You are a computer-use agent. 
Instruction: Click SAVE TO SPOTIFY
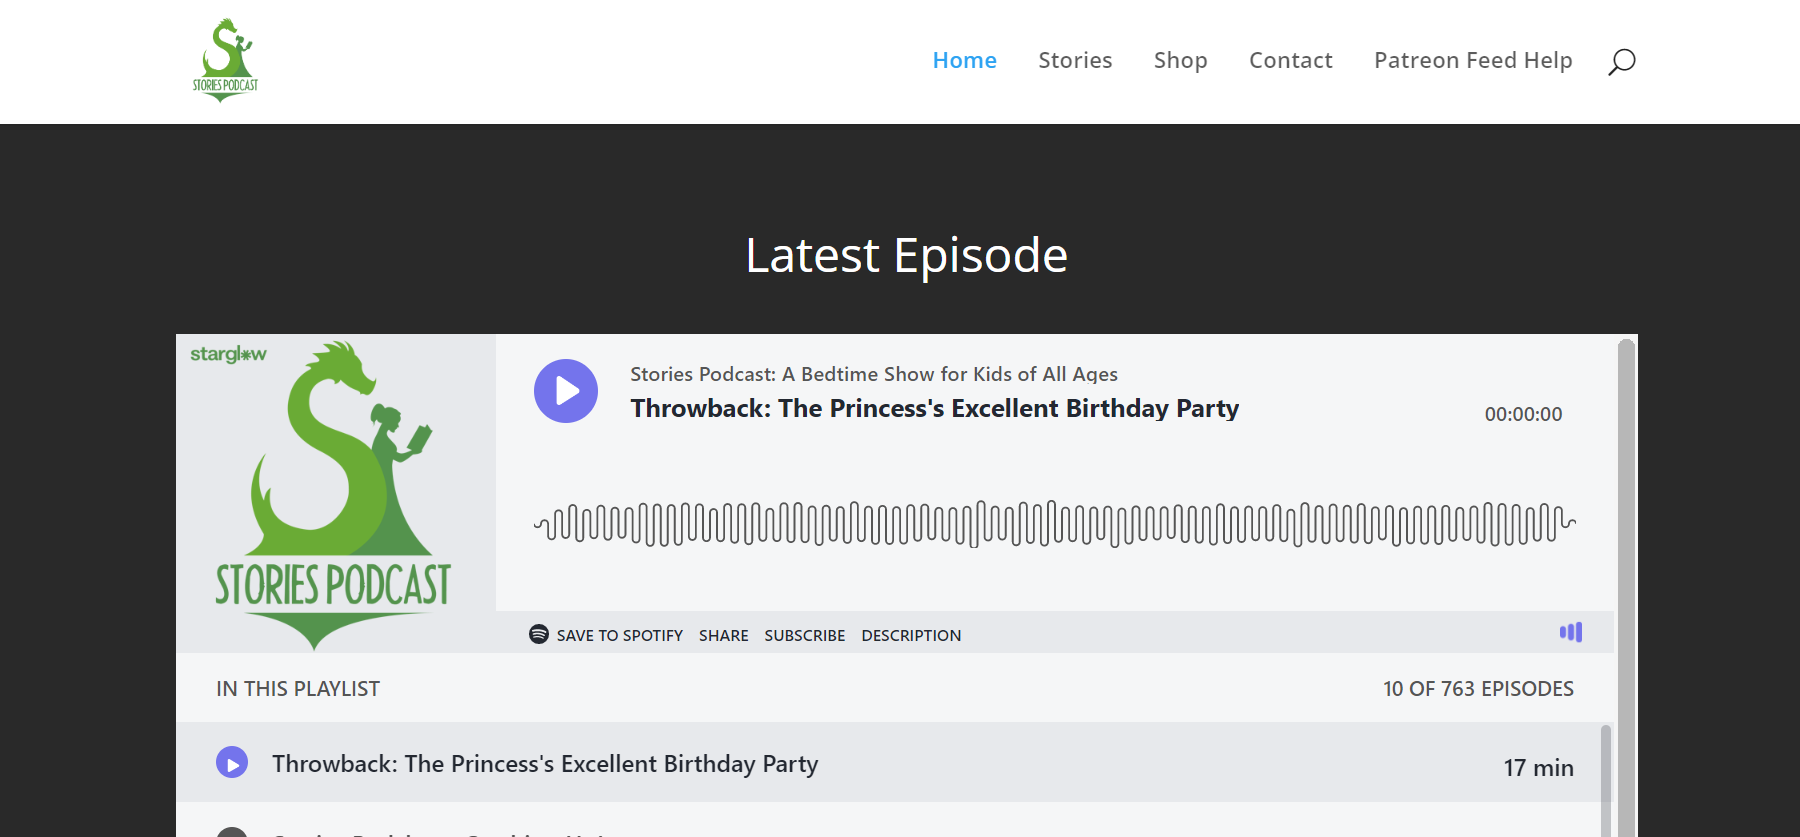(x=619, y=636)
